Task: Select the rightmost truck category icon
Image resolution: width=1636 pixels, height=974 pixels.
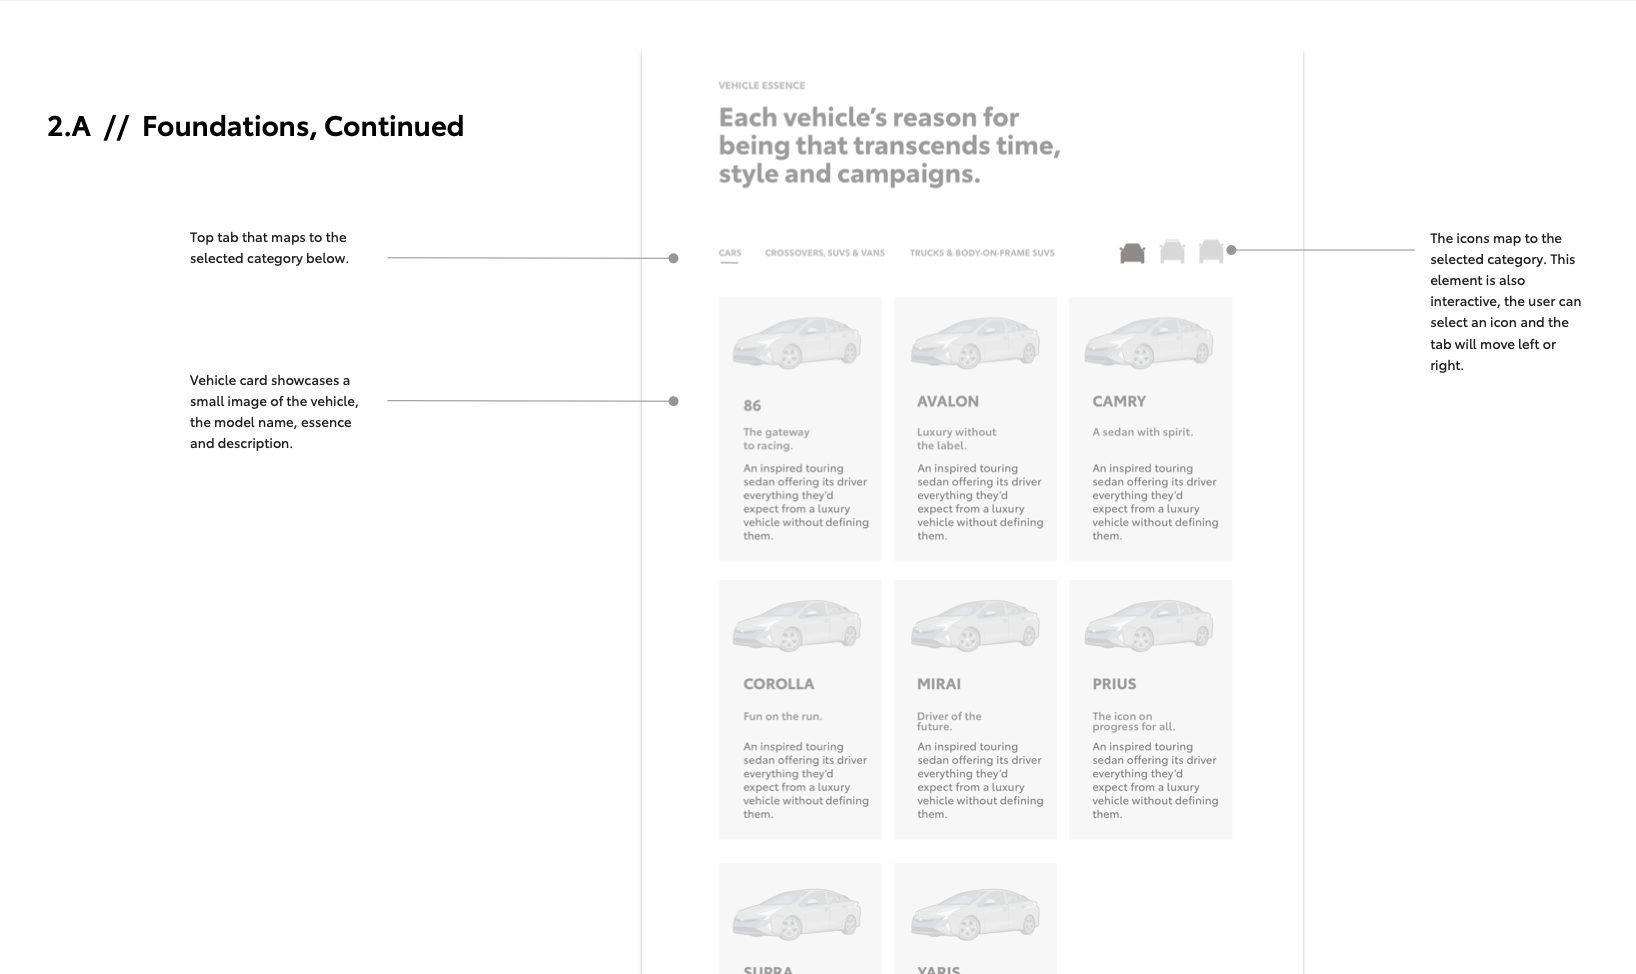Action: 1211,252
